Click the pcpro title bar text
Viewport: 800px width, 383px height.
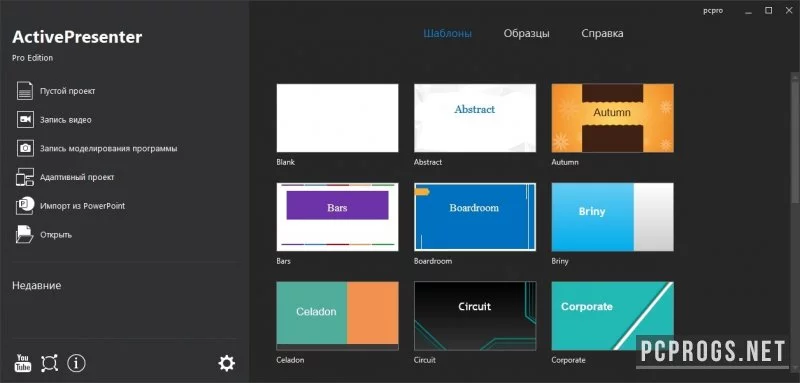(713, 11)
